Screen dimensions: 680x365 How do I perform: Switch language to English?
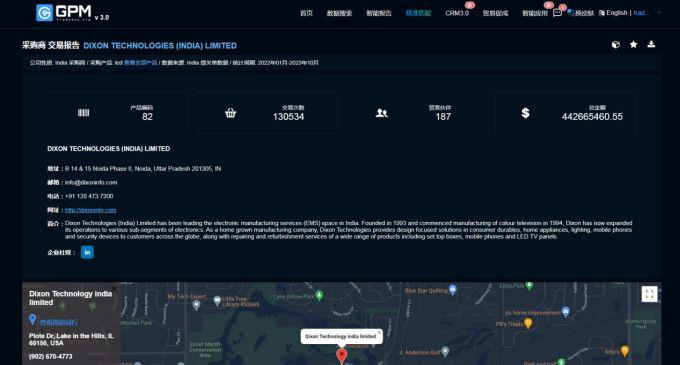(x=613, y=13)
